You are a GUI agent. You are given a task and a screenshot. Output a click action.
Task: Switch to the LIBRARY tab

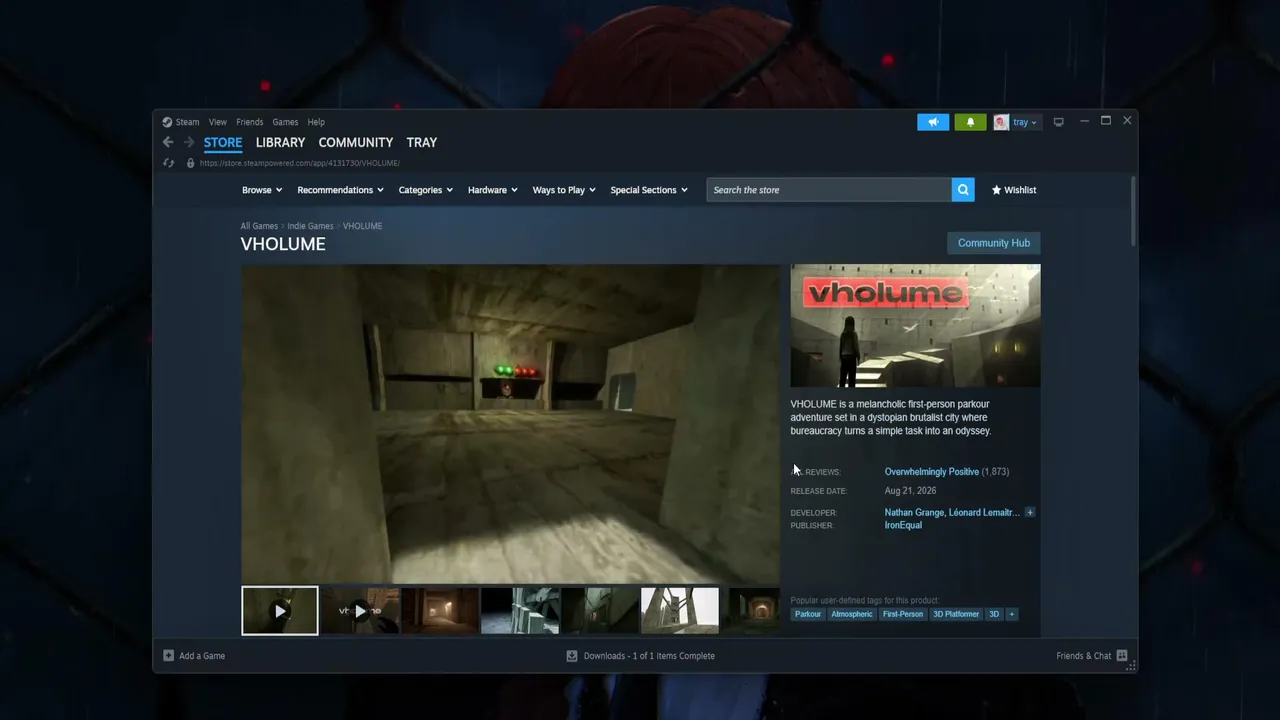point(280,142)
